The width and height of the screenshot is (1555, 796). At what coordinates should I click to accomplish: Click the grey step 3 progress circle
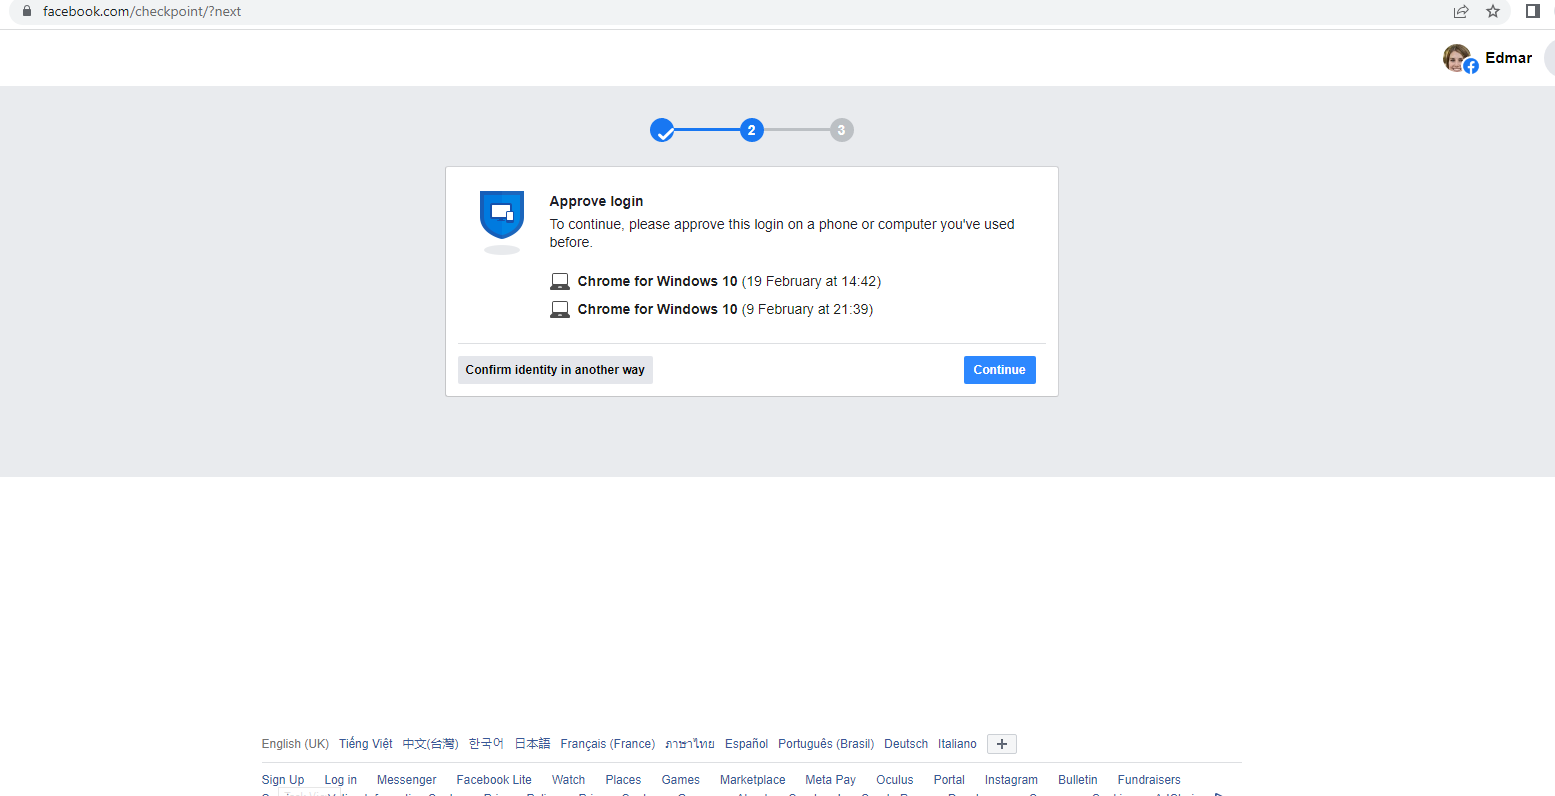pyautogui.click(x=842, y=130)
